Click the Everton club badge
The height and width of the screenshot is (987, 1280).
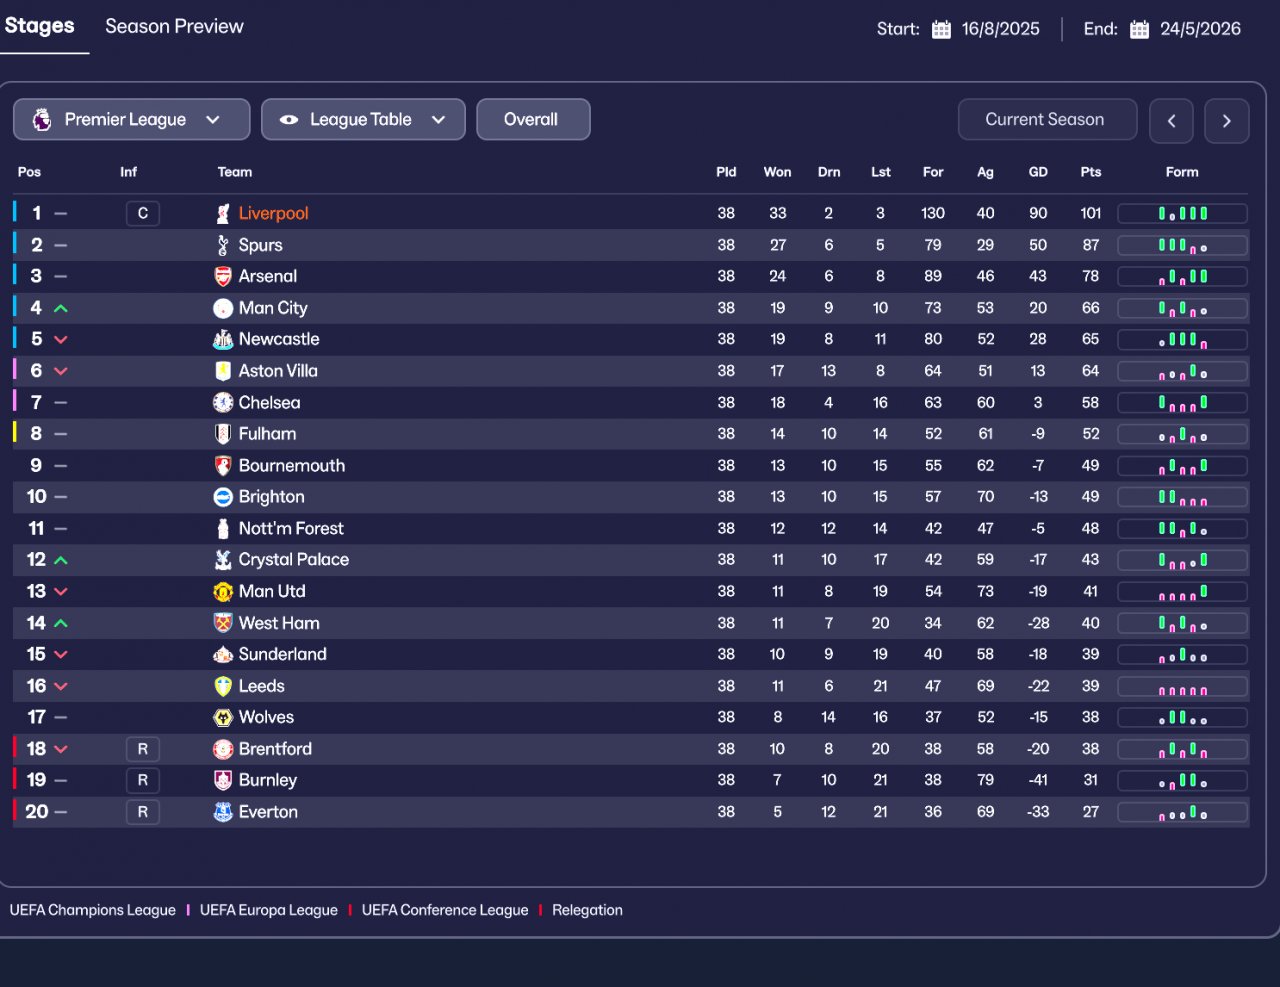tap(223, 812)
